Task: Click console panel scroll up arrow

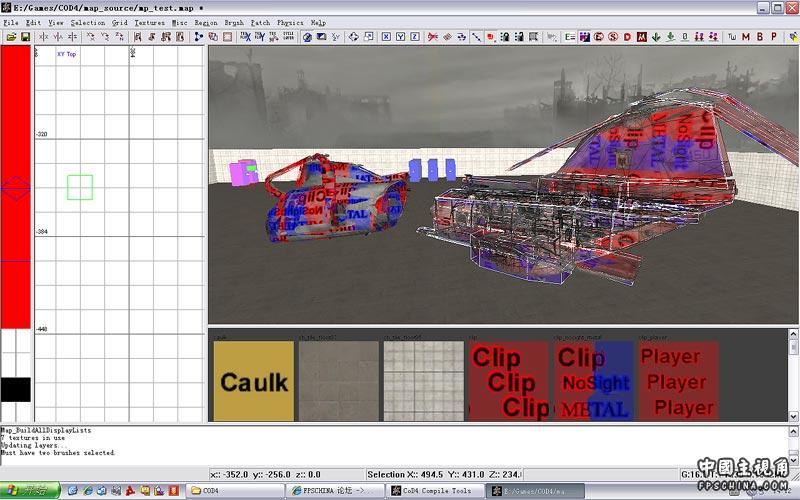Action: [793, 432]
